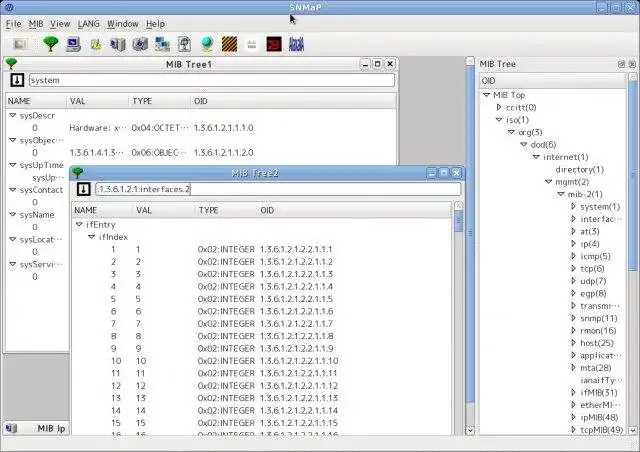Collapse the mib-2(1) node
Screen dimensions: 640x452
[x=561, y=194]
